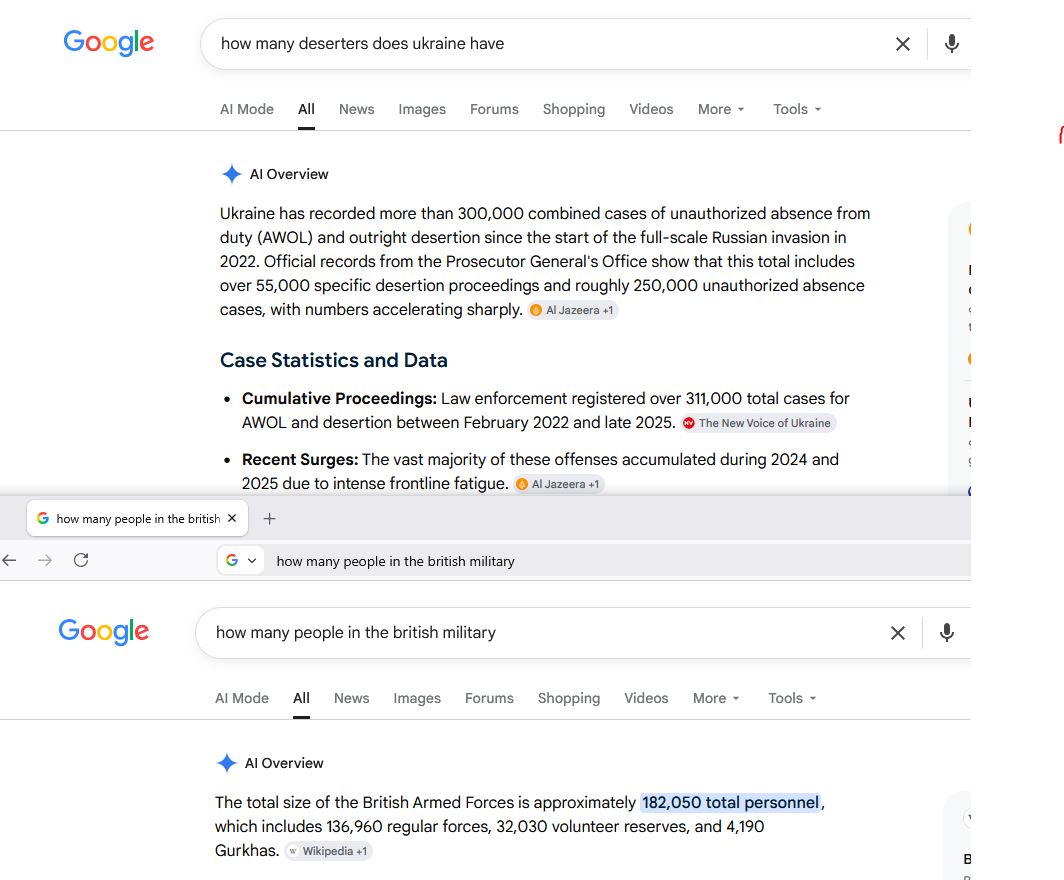
Task: Open News tab in lower results
Action: [x=352, y=698]
